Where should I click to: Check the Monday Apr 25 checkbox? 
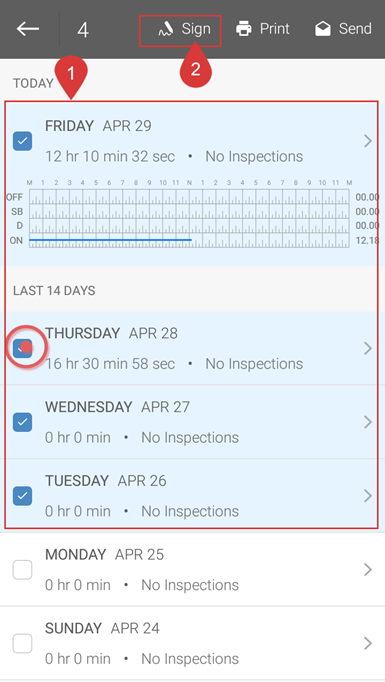(22, 569)
